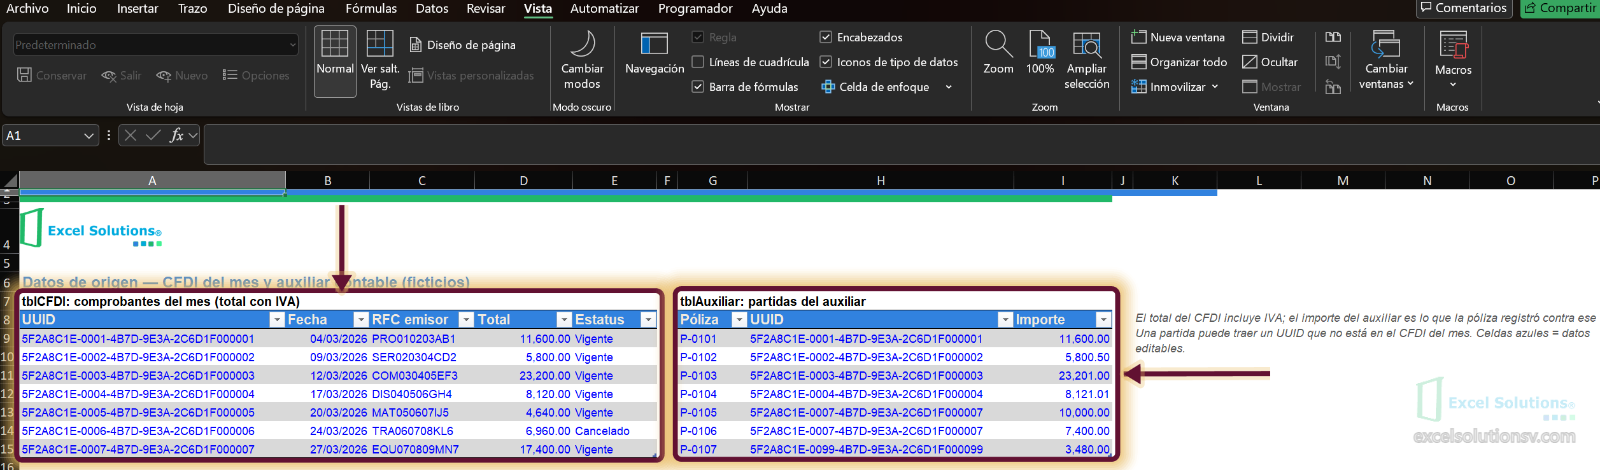Switch to the Programador tab
Image resolution: width=1600 pixels, height=470 pixels.
point(695,8)
